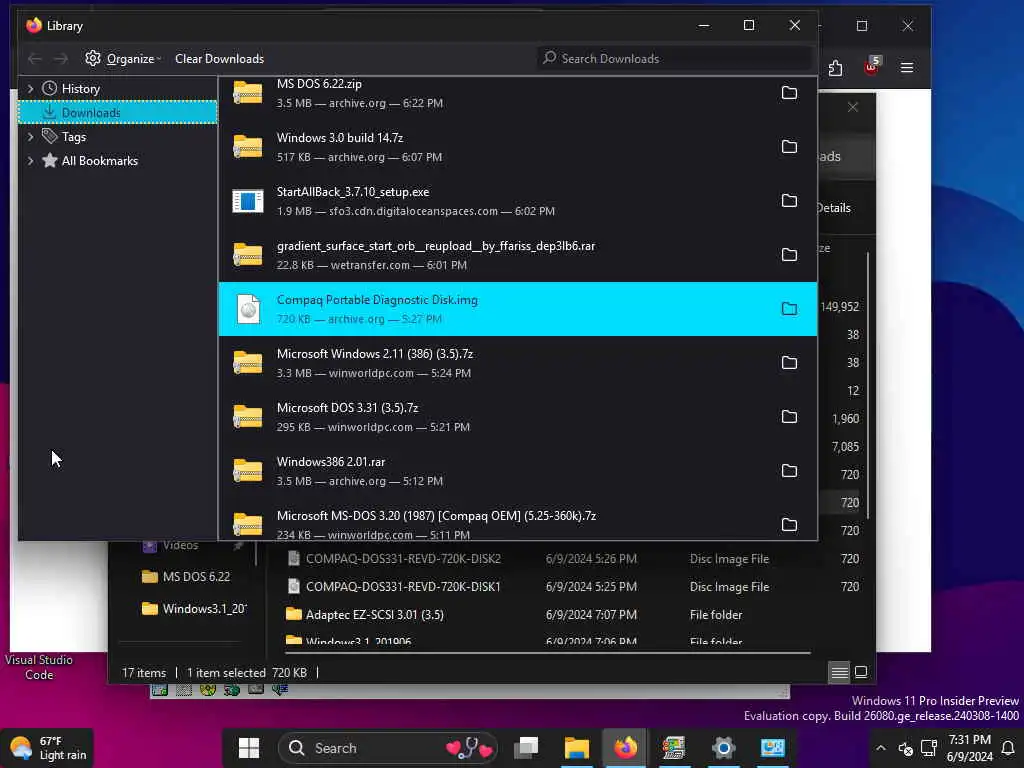Select Windows 3.0 build 14.7z entry

click(517, 146)
